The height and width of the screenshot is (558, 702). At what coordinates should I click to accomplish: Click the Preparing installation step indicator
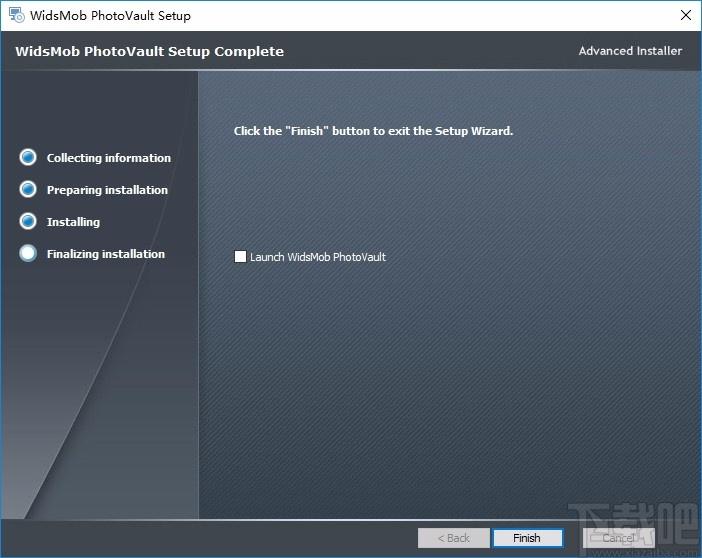[x=28, y=189]
